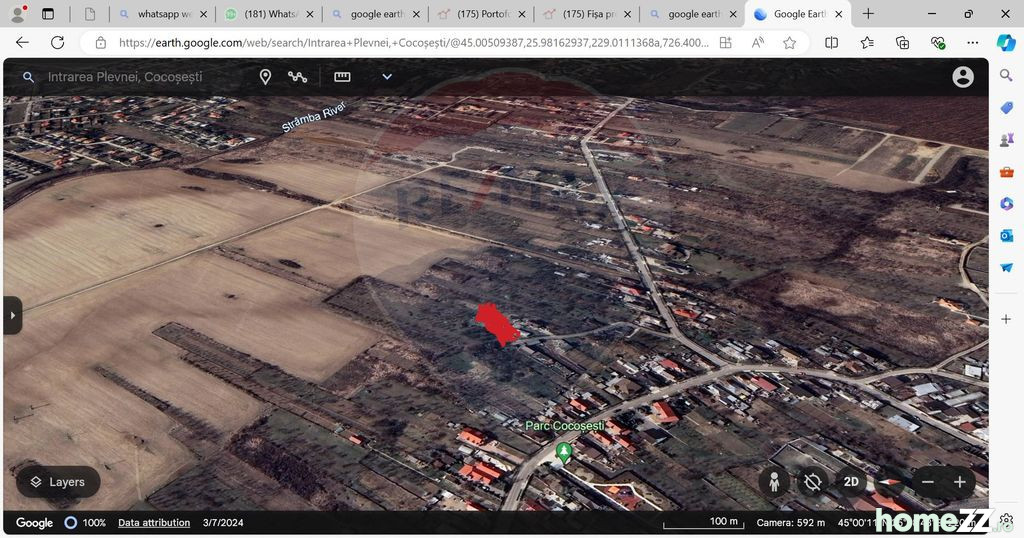Click the Google logo in status bar
This screenshot has width=1024, height=538.
[35, 523]
